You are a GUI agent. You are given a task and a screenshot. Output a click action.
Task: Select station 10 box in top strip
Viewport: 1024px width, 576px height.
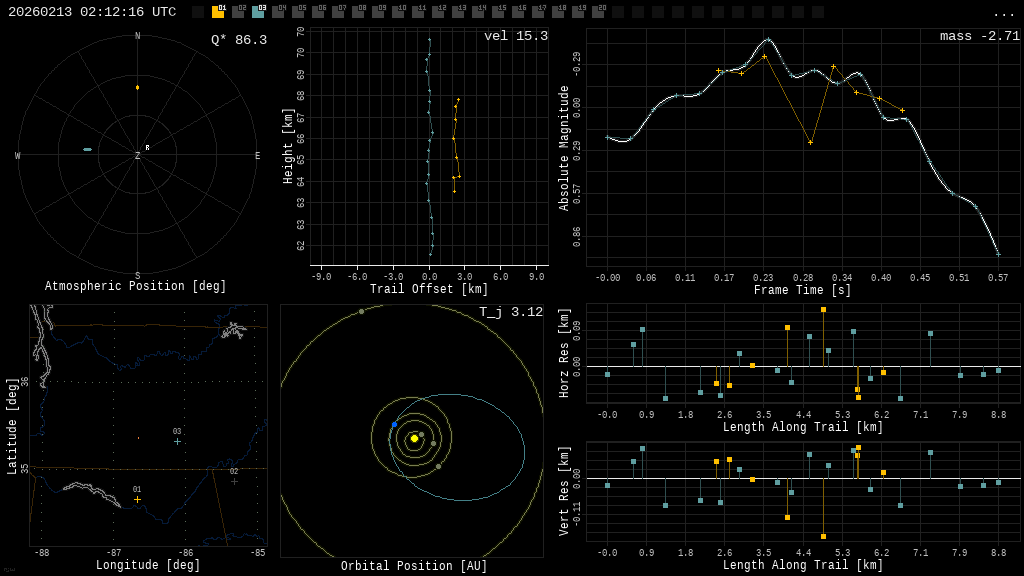click(x=398, y=12)
